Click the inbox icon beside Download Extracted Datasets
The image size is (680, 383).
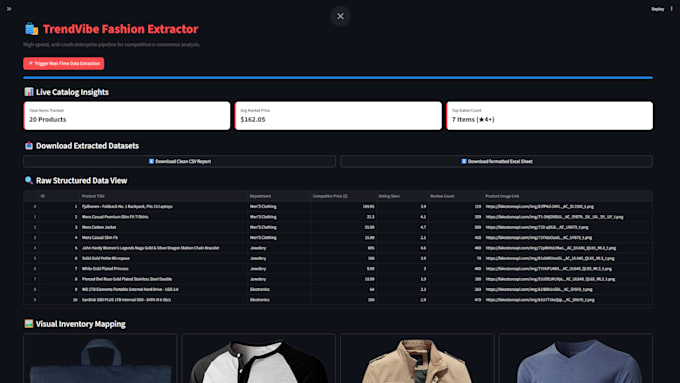pyautogui.click(x=29, y=145)
